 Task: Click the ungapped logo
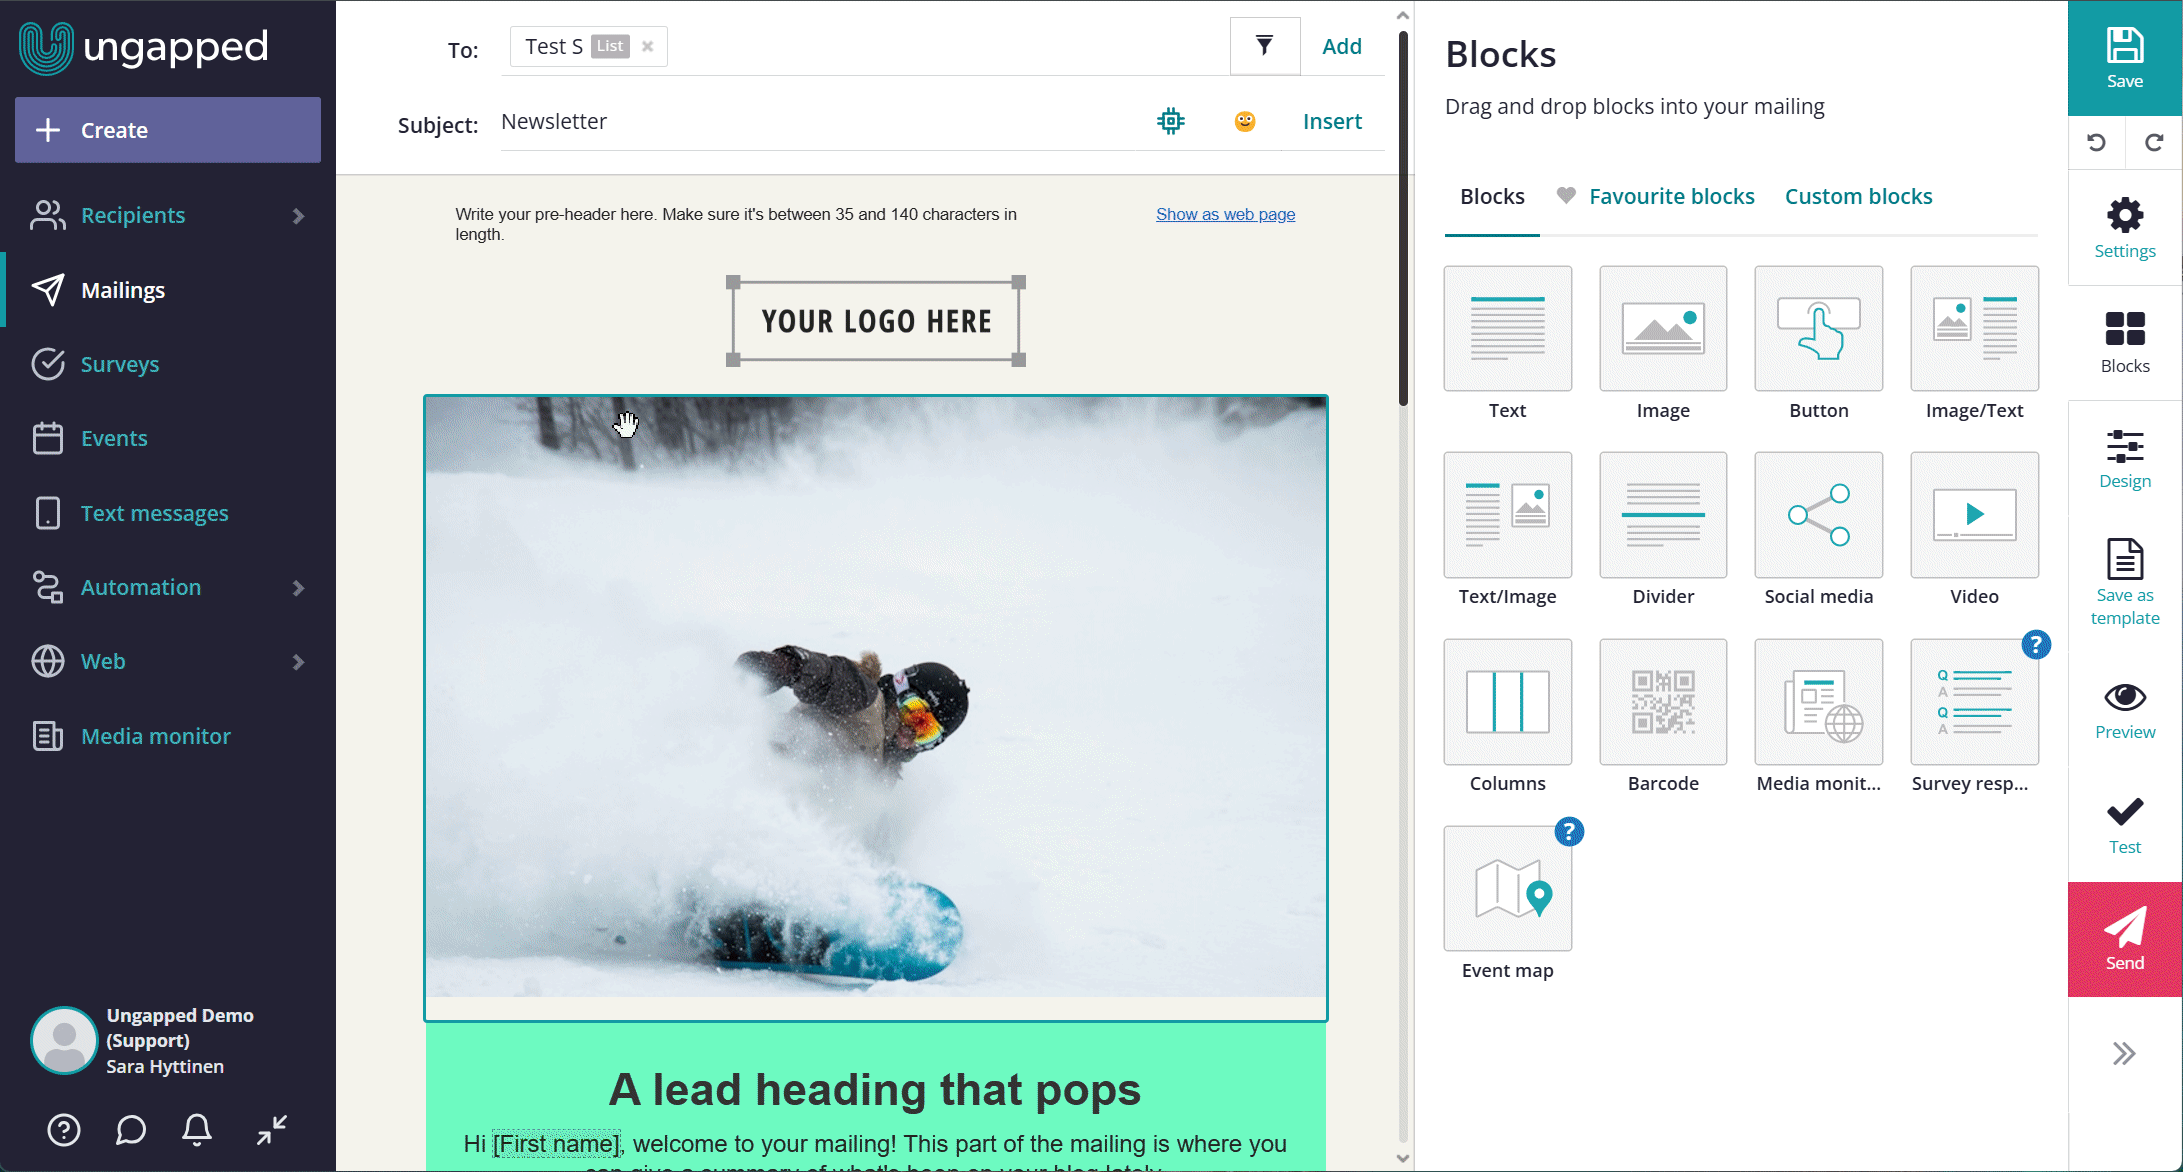pyautogui.click(x=144, y=47)
